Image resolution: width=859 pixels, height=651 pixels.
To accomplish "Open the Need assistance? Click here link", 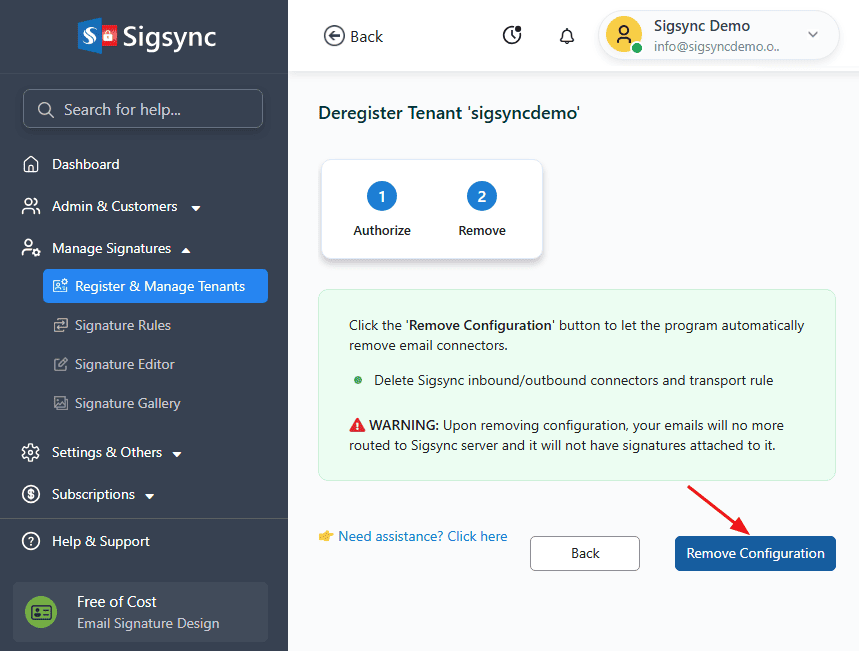I will click(x=422, y=537).
